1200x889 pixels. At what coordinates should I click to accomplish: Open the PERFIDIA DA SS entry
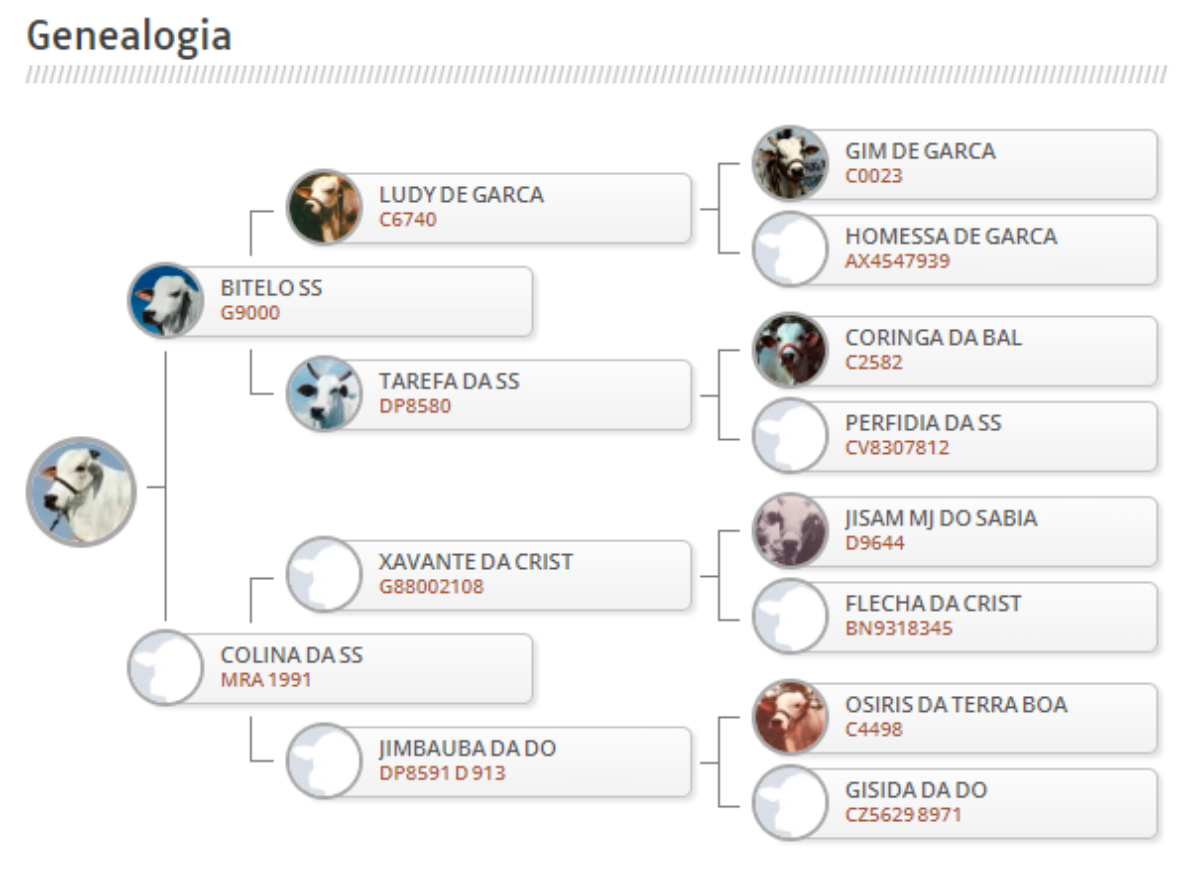[x=955, y=435]
